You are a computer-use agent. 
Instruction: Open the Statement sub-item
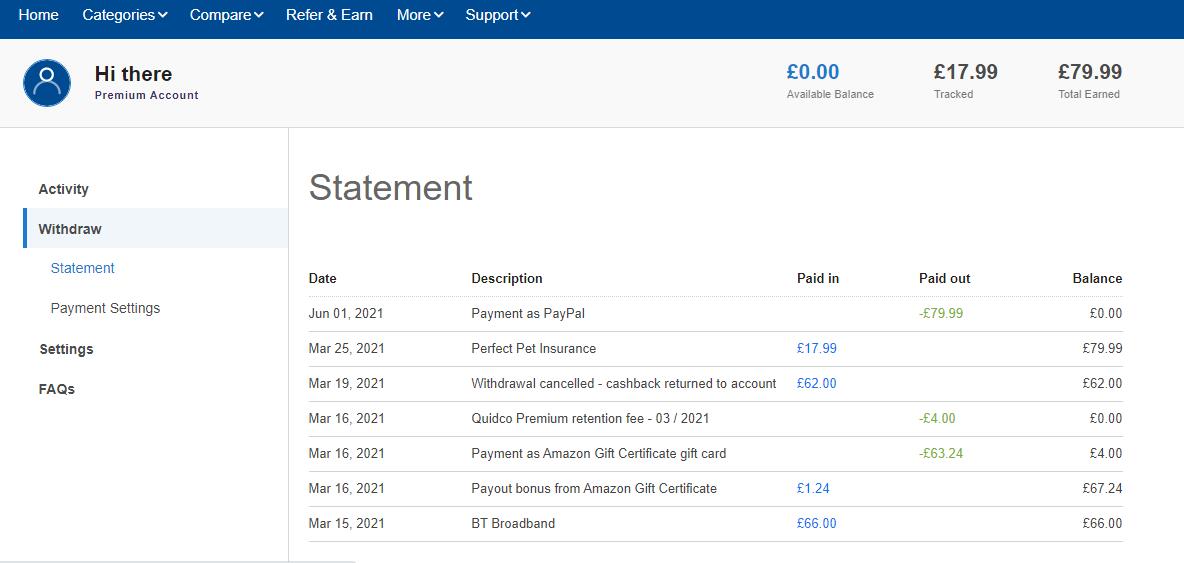coord(83,268)
